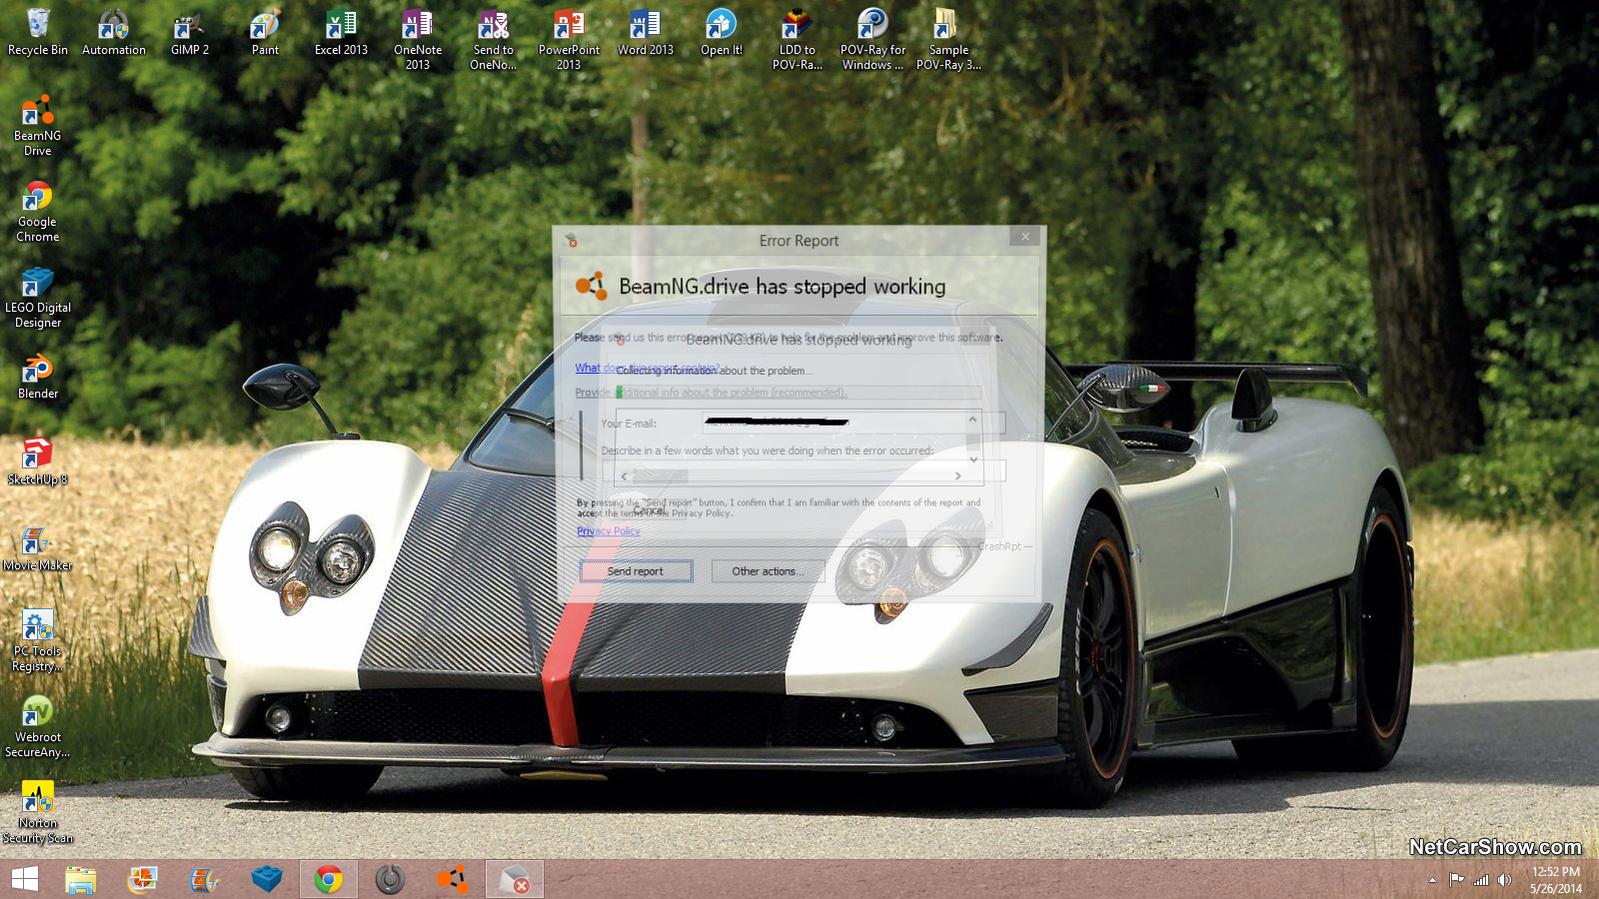Screen dimensions: 1599x899
Task: Open the Privacy Policy link
Action: click(608, 531)
